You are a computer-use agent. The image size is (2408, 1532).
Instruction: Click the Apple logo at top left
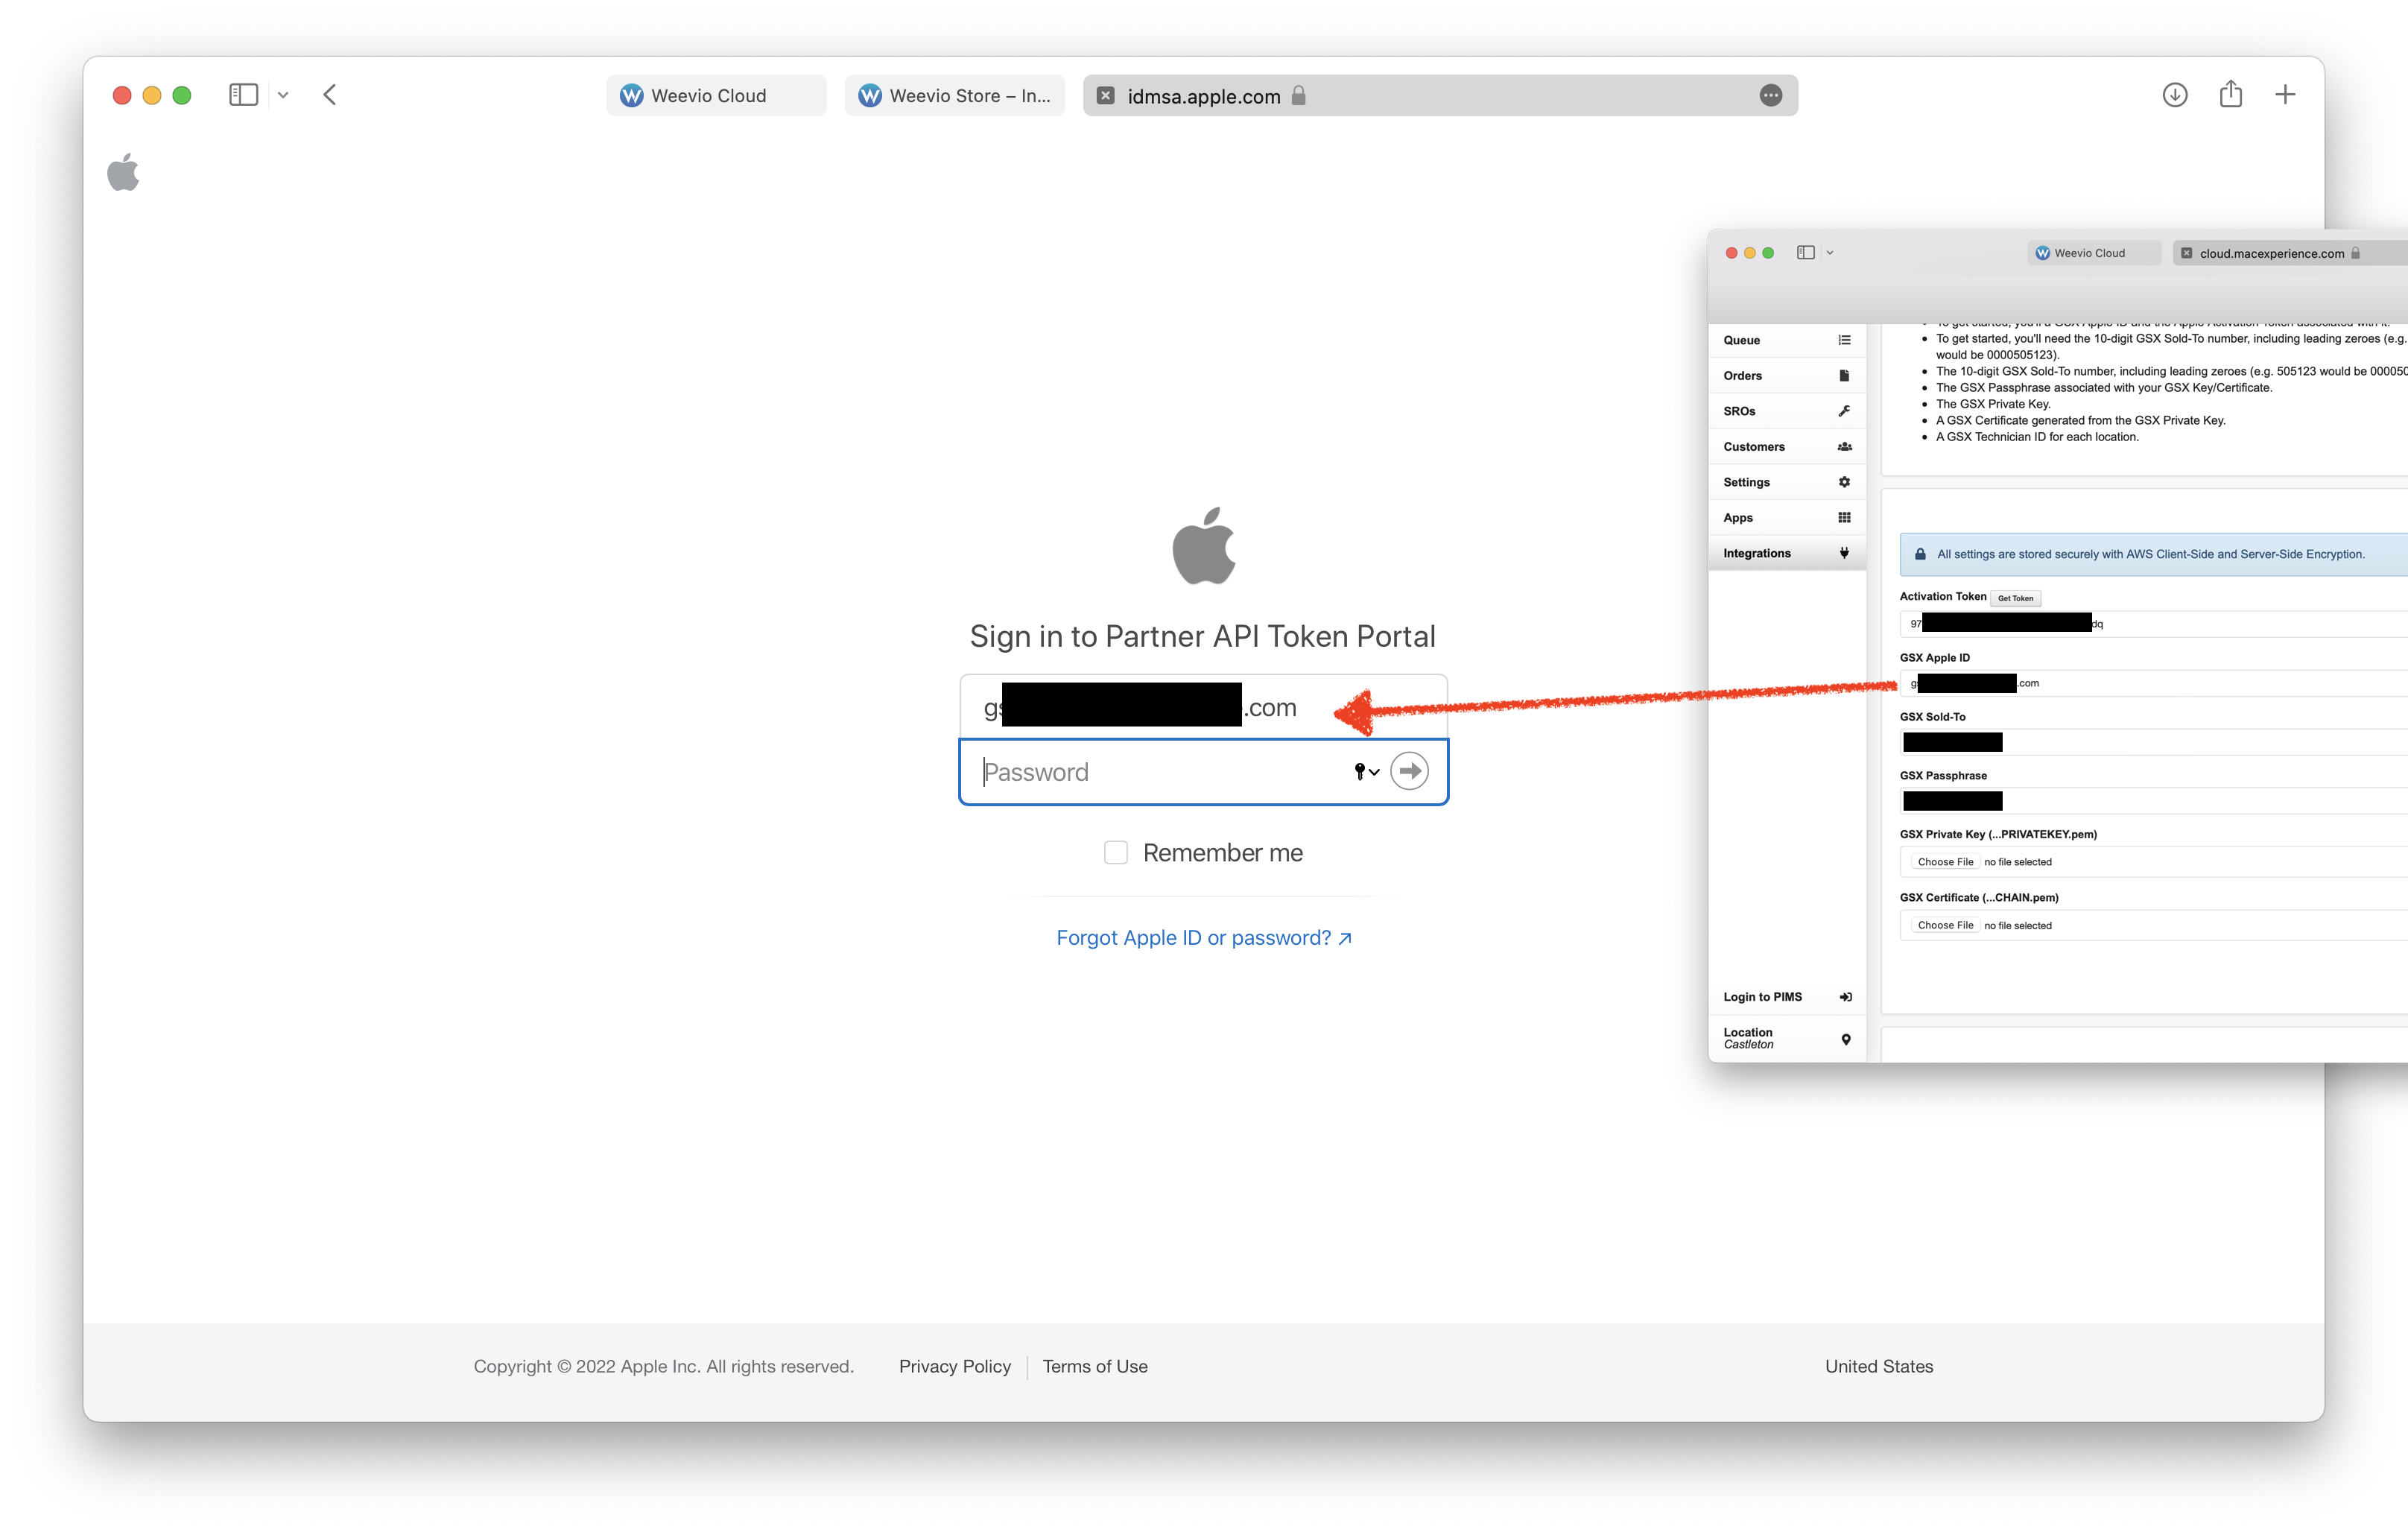pos(123,172)
